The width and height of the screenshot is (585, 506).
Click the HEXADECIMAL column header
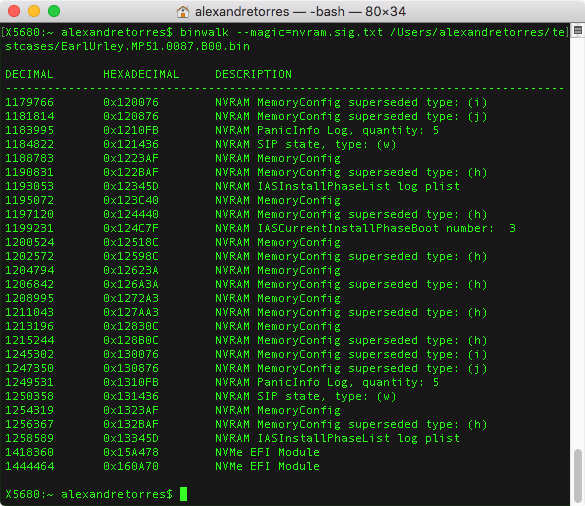pyautogui.click(x=141, y=74)
